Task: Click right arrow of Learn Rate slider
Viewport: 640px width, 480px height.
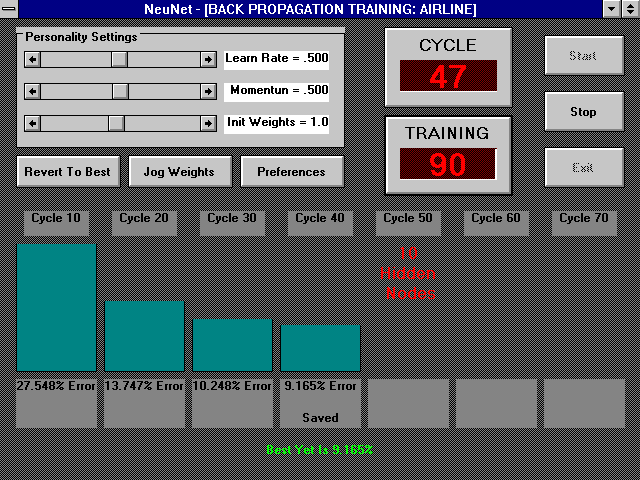Action: pos(209,60)
